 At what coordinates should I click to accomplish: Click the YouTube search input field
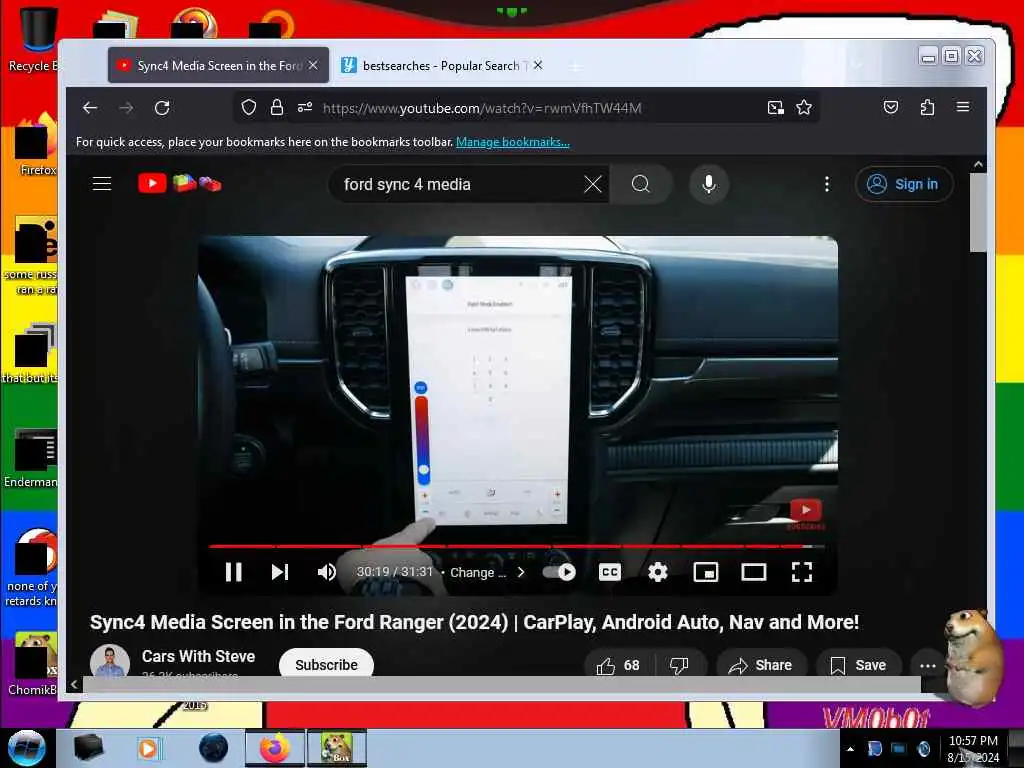pos(460,184)
